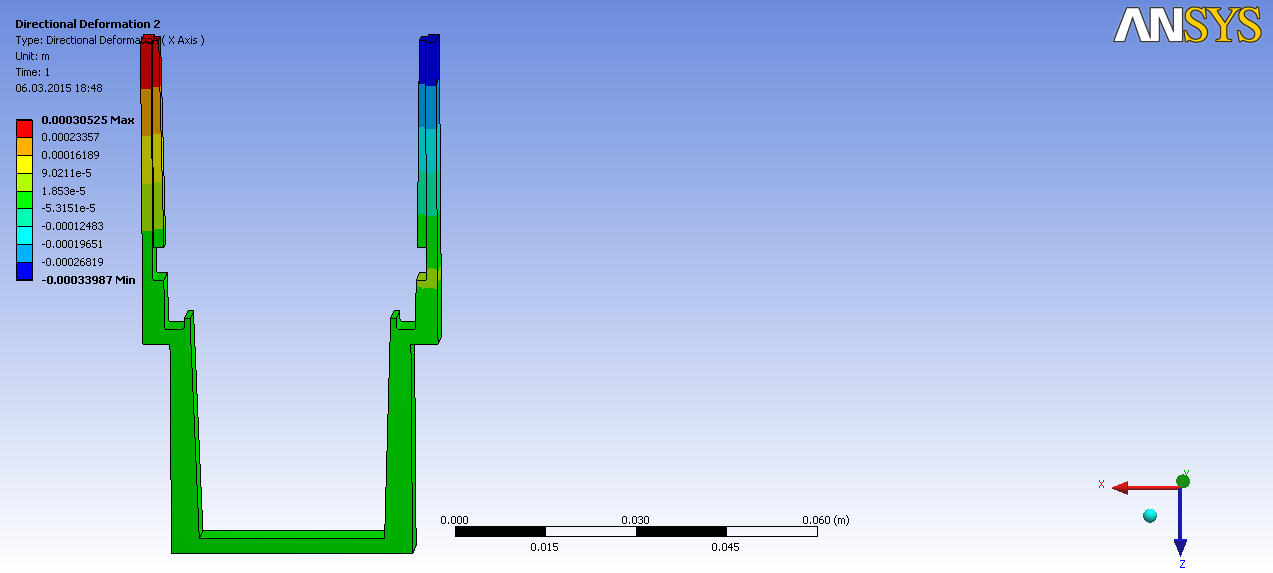This screenshot has width=1273, height=573.
Task: Select the dark blue bottom legend band
Action: point(24,272)
